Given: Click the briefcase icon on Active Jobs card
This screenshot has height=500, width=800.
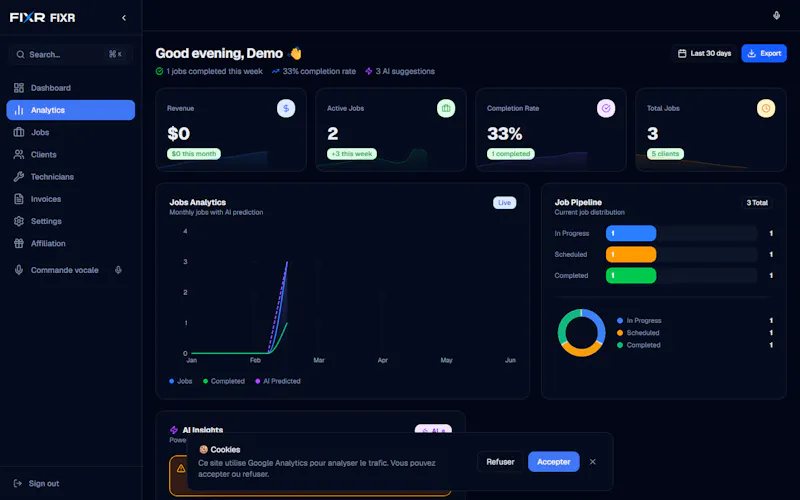Looking at the screenshot, I should [x=446, y=108].
